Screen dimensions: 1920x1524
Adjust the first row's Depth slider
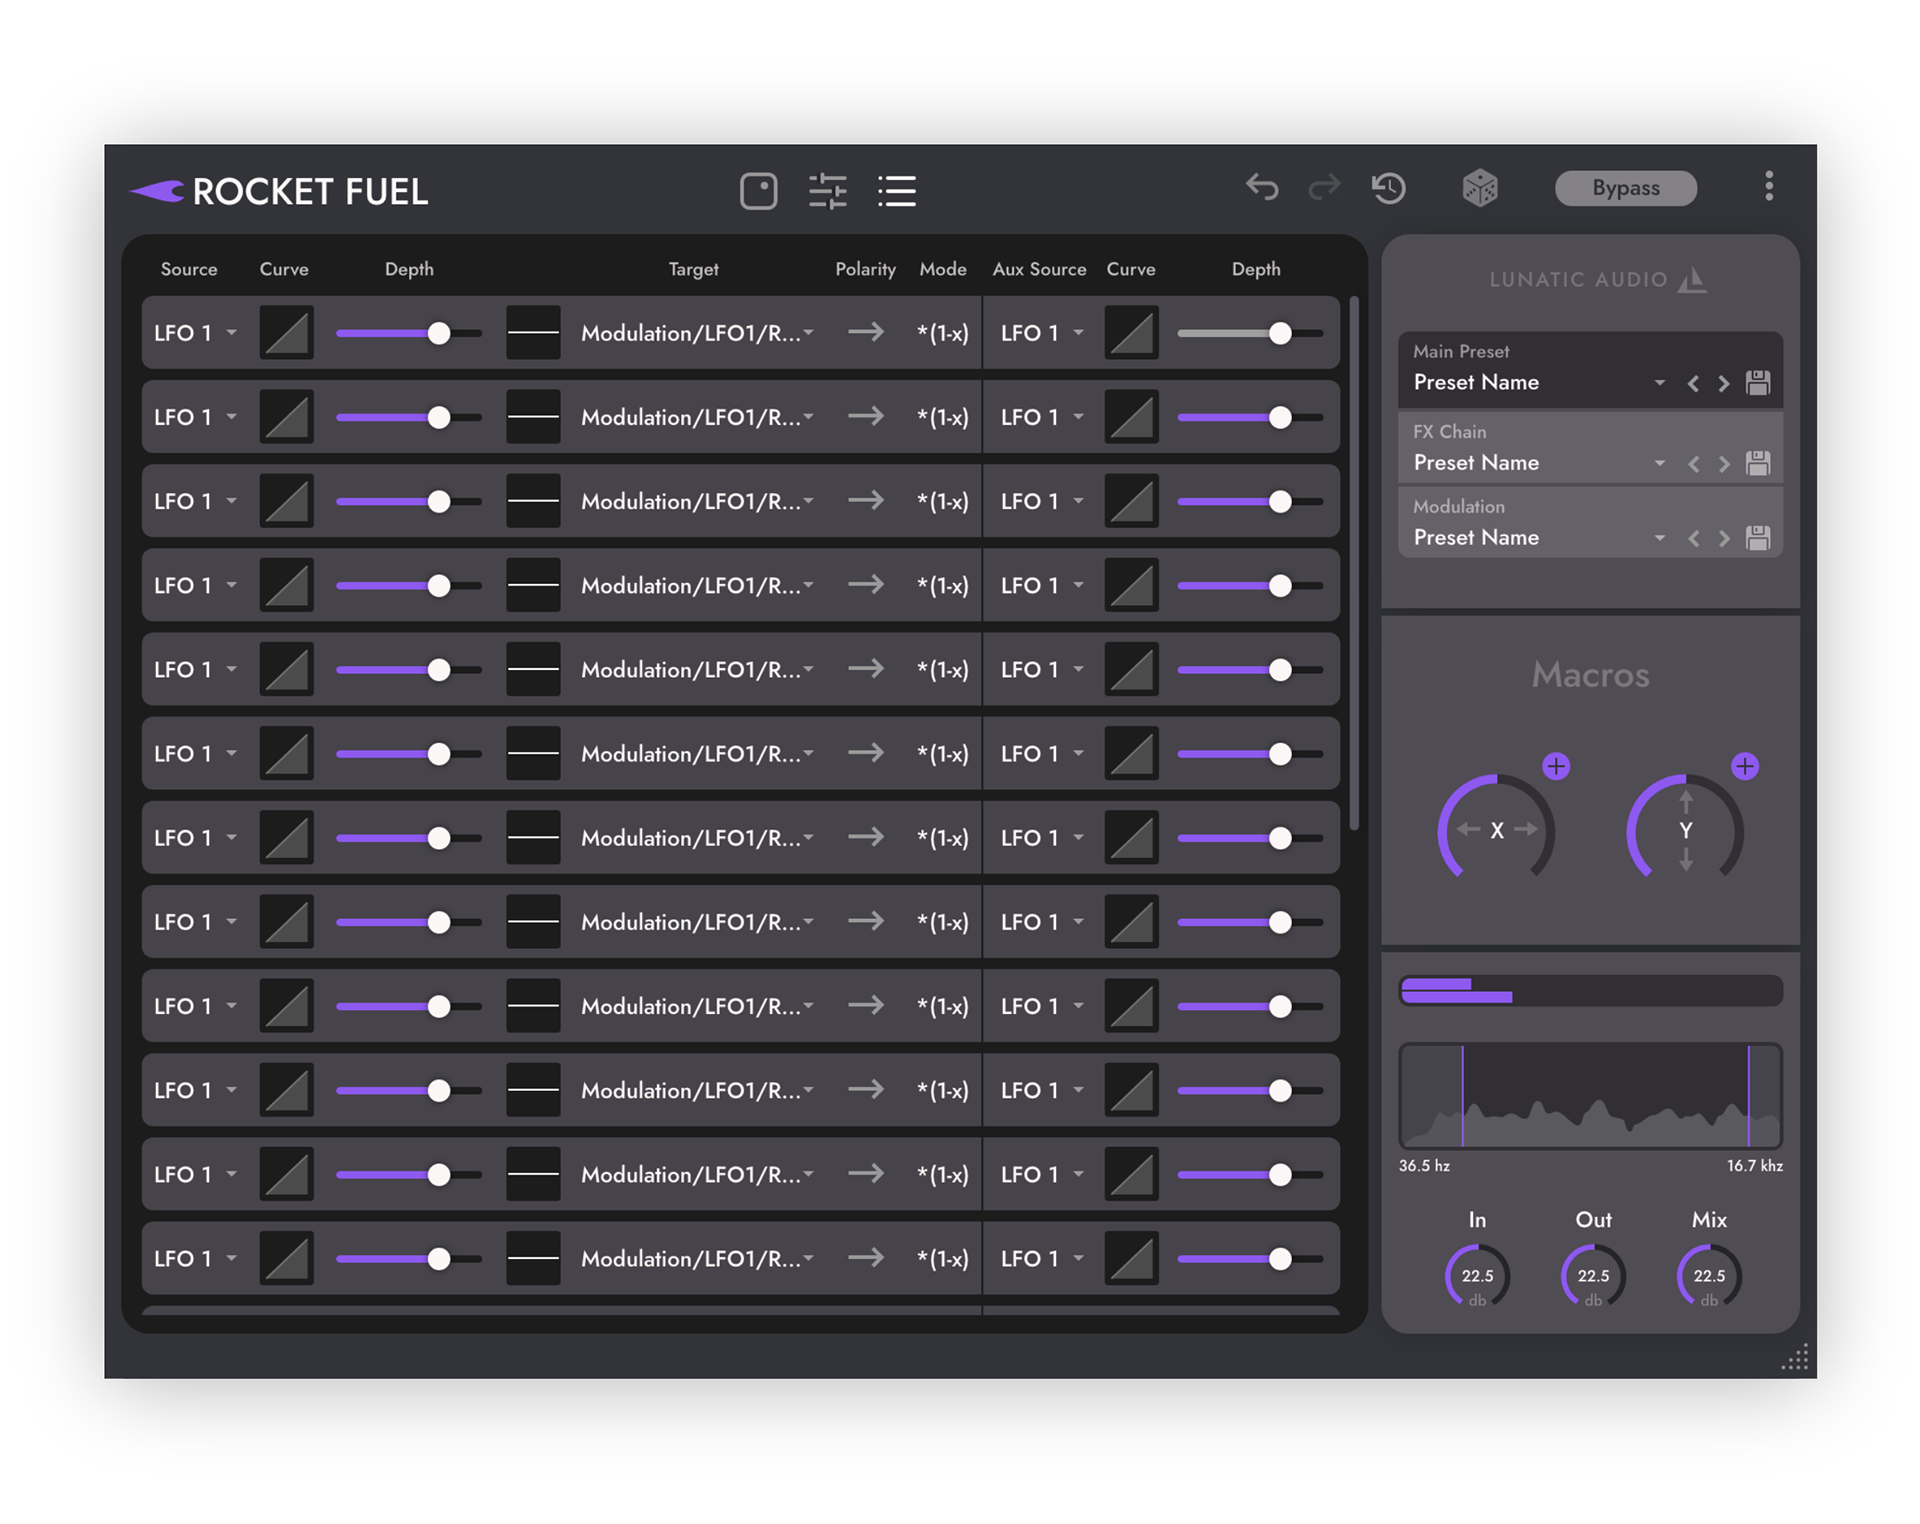pos(440,332)
